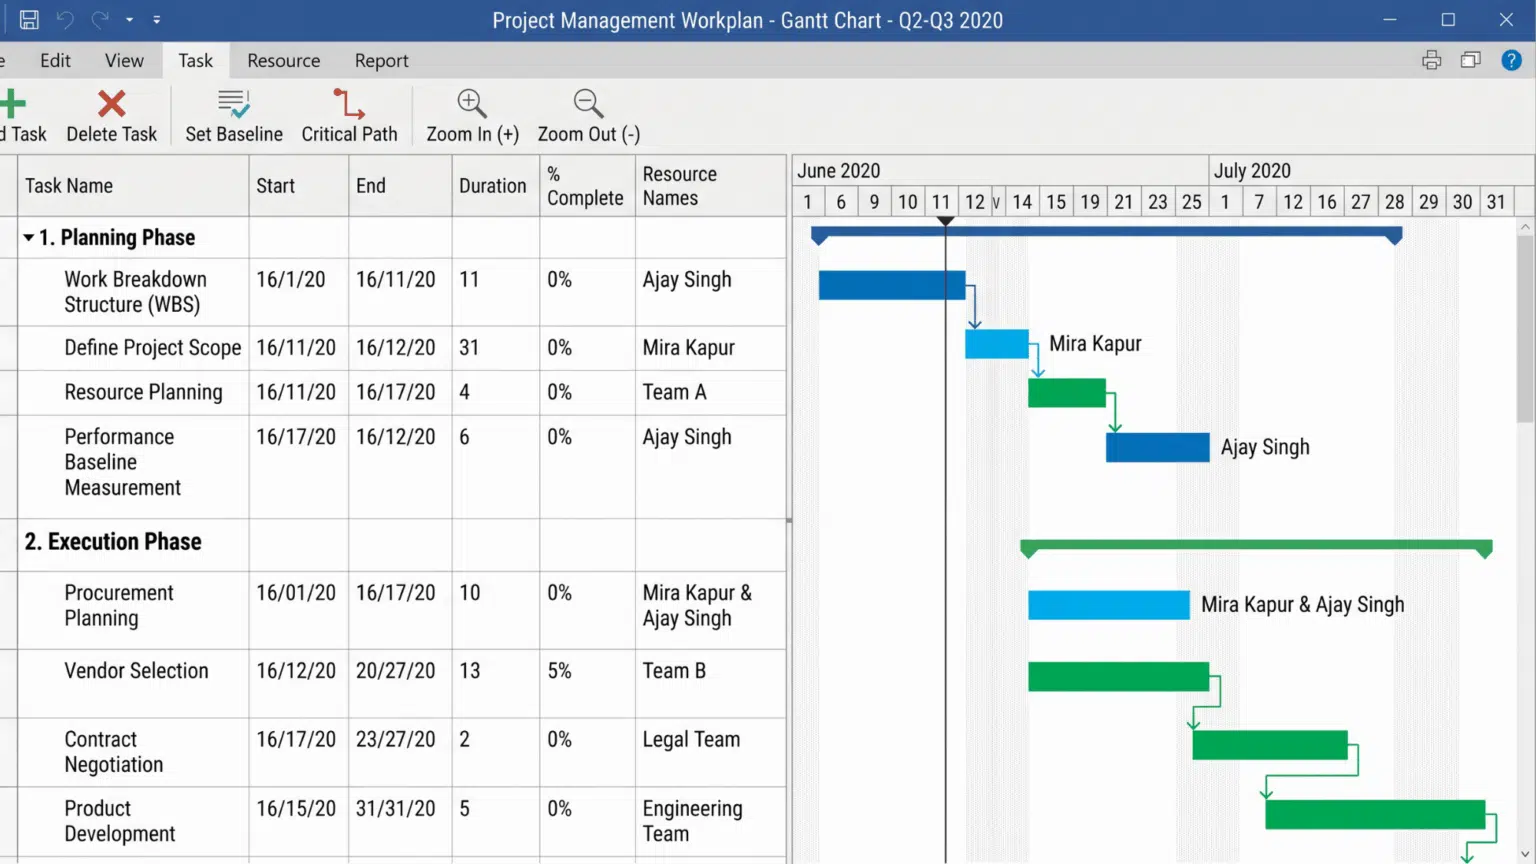Viewport: 1536px width, 864px height.
Task: Click the green plus Add Task icon
Action: pos(13,104)
